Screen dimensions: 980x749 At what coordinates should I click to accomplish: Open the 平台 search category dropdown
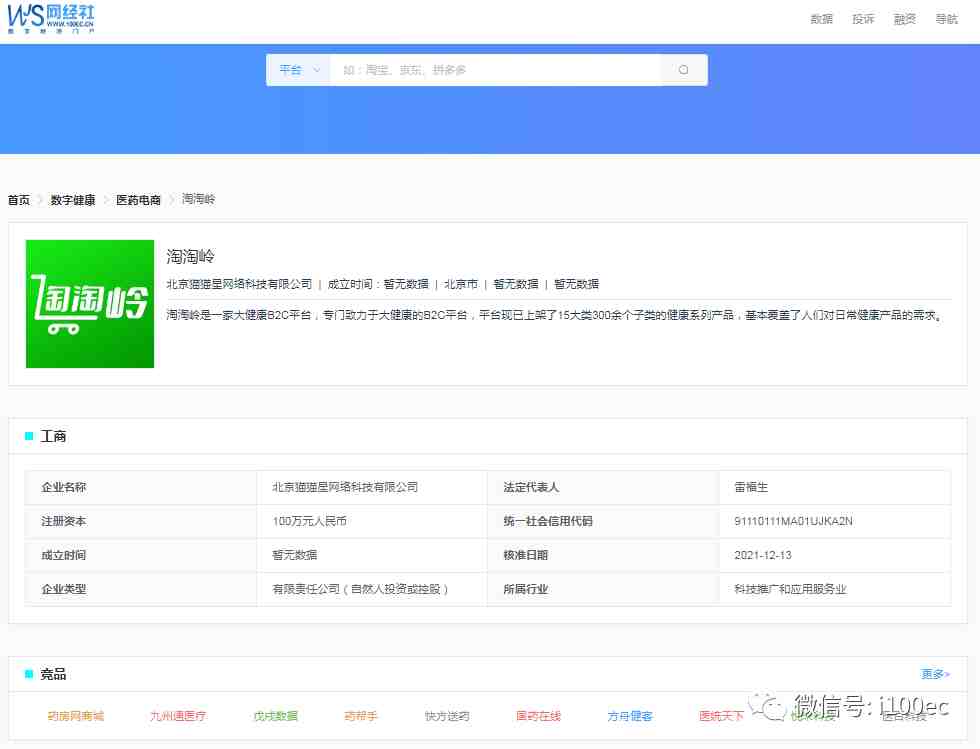click(298, 70)
